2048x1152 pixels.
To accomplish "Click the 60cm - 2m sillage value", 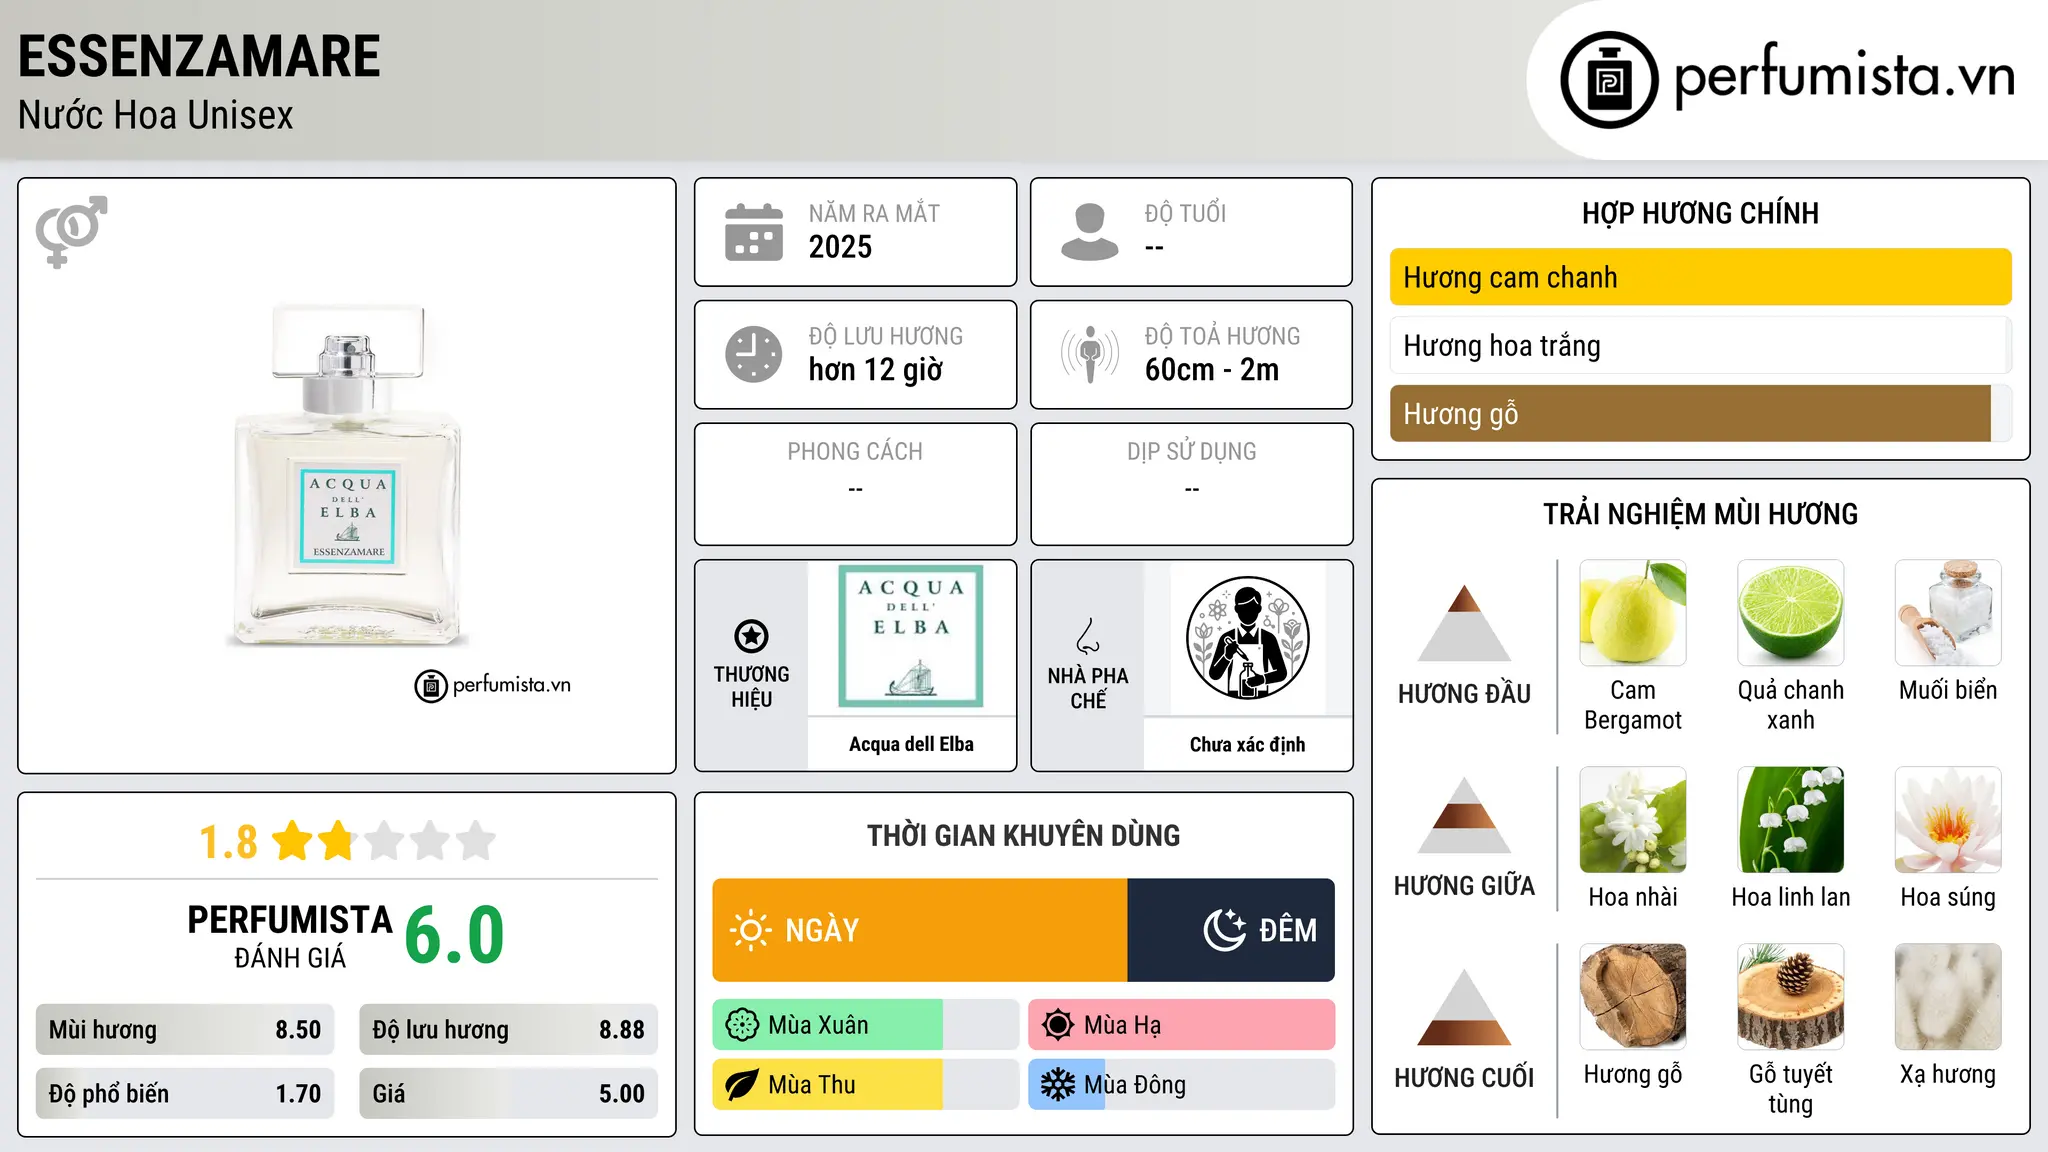I will tap(1212, 370).
